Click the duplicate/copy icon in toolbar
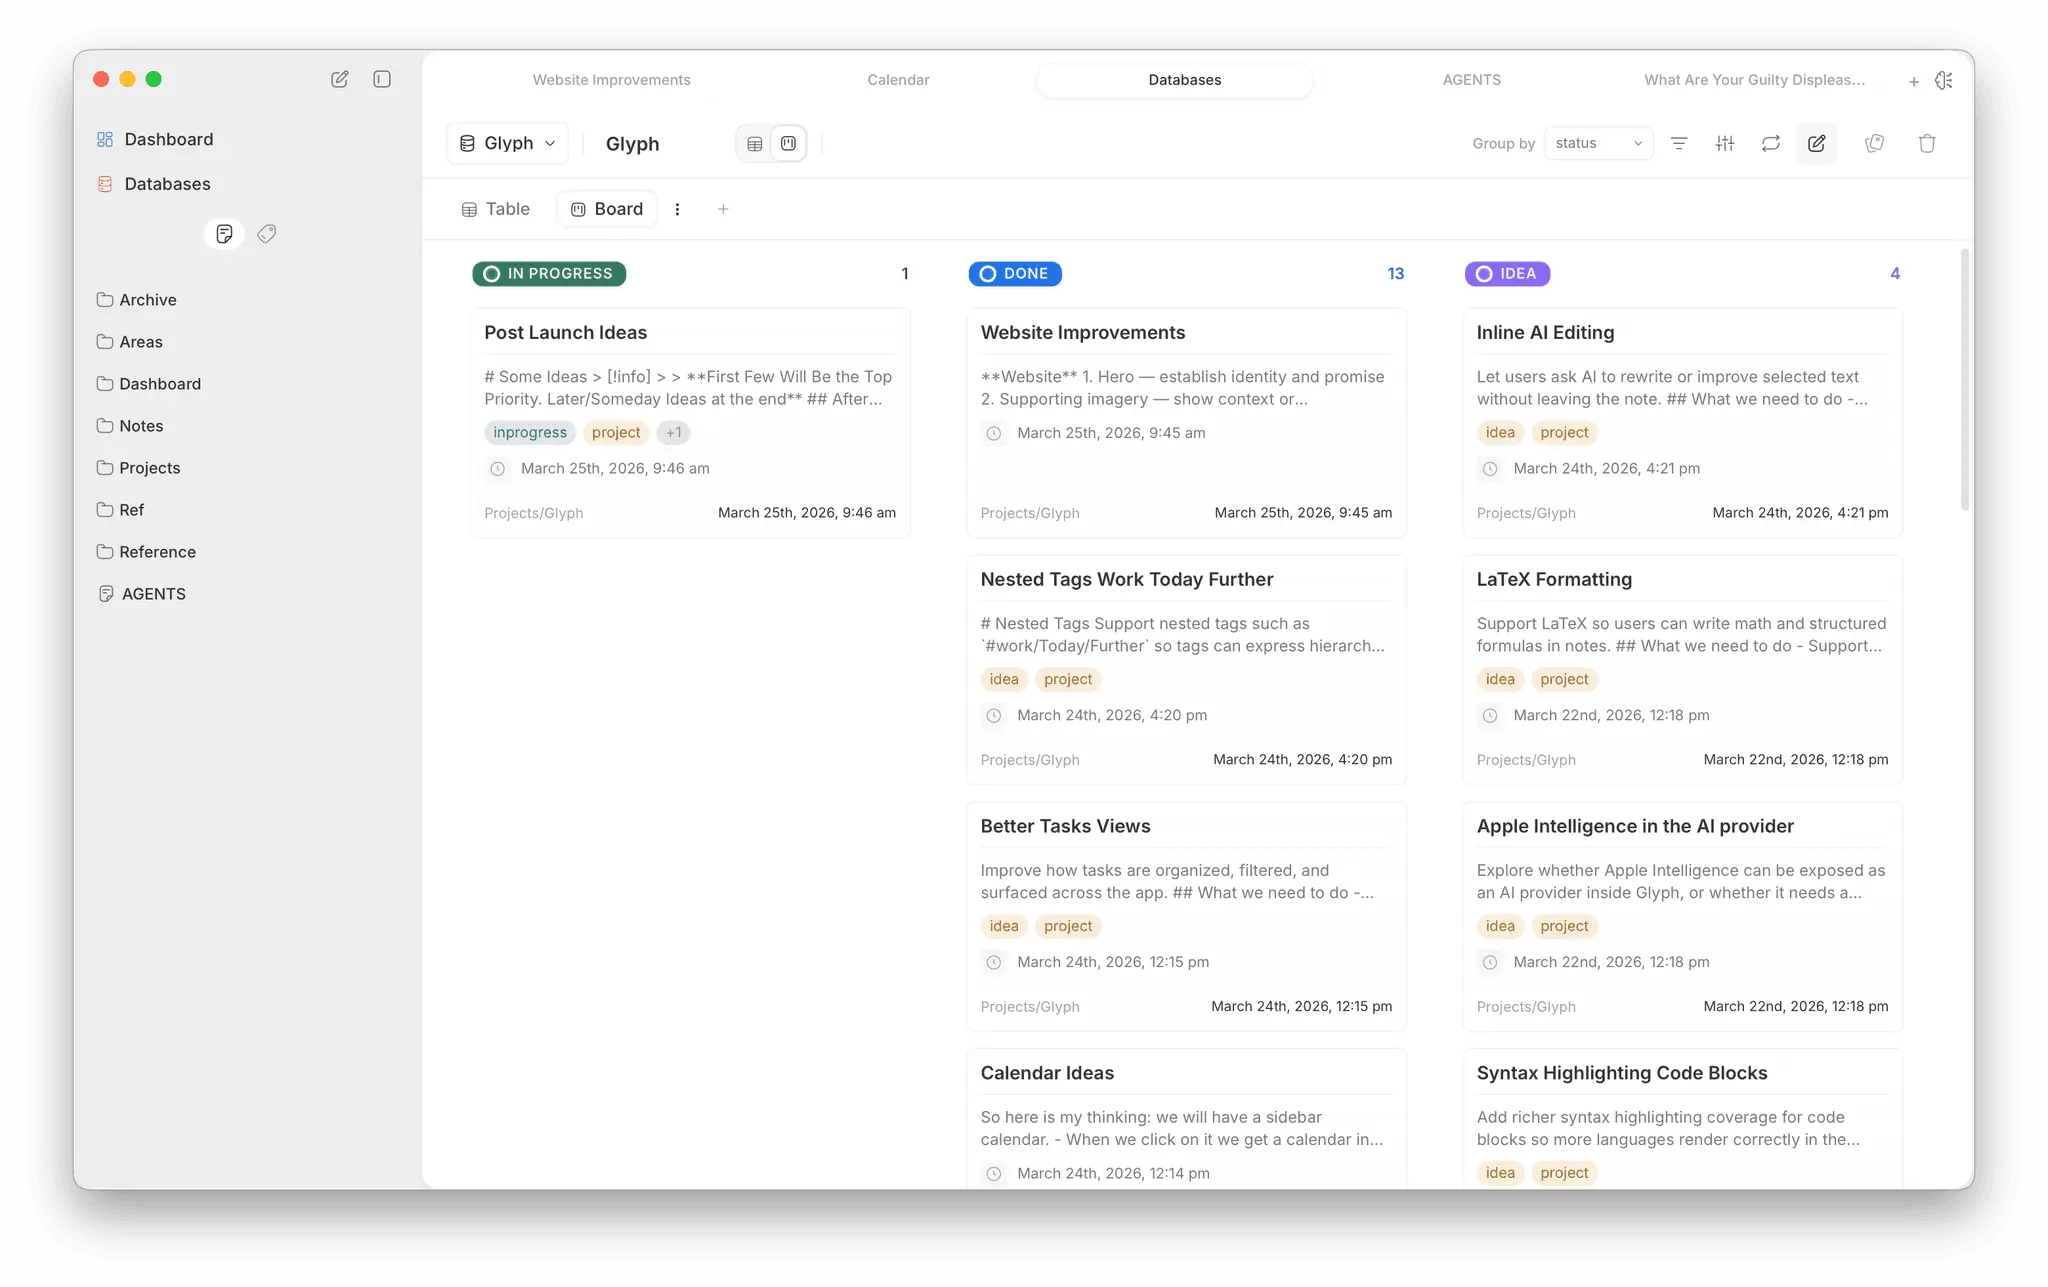Viewport: 2048px width, 1287px height. coord(1875,144)
